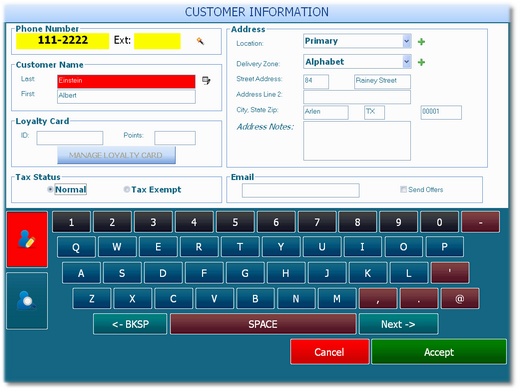Tap the D key
Image resolution: width=520 pixels, height=392 pixels.
point(163,273)
